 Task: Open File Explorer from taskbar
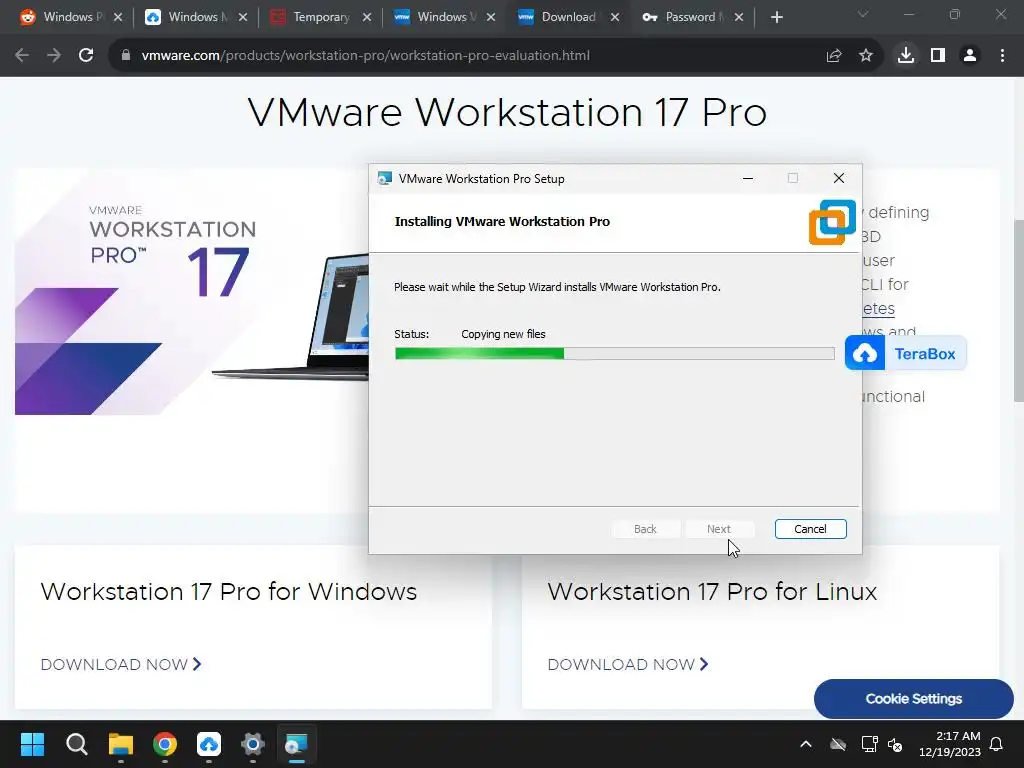[x=121, y=744]
